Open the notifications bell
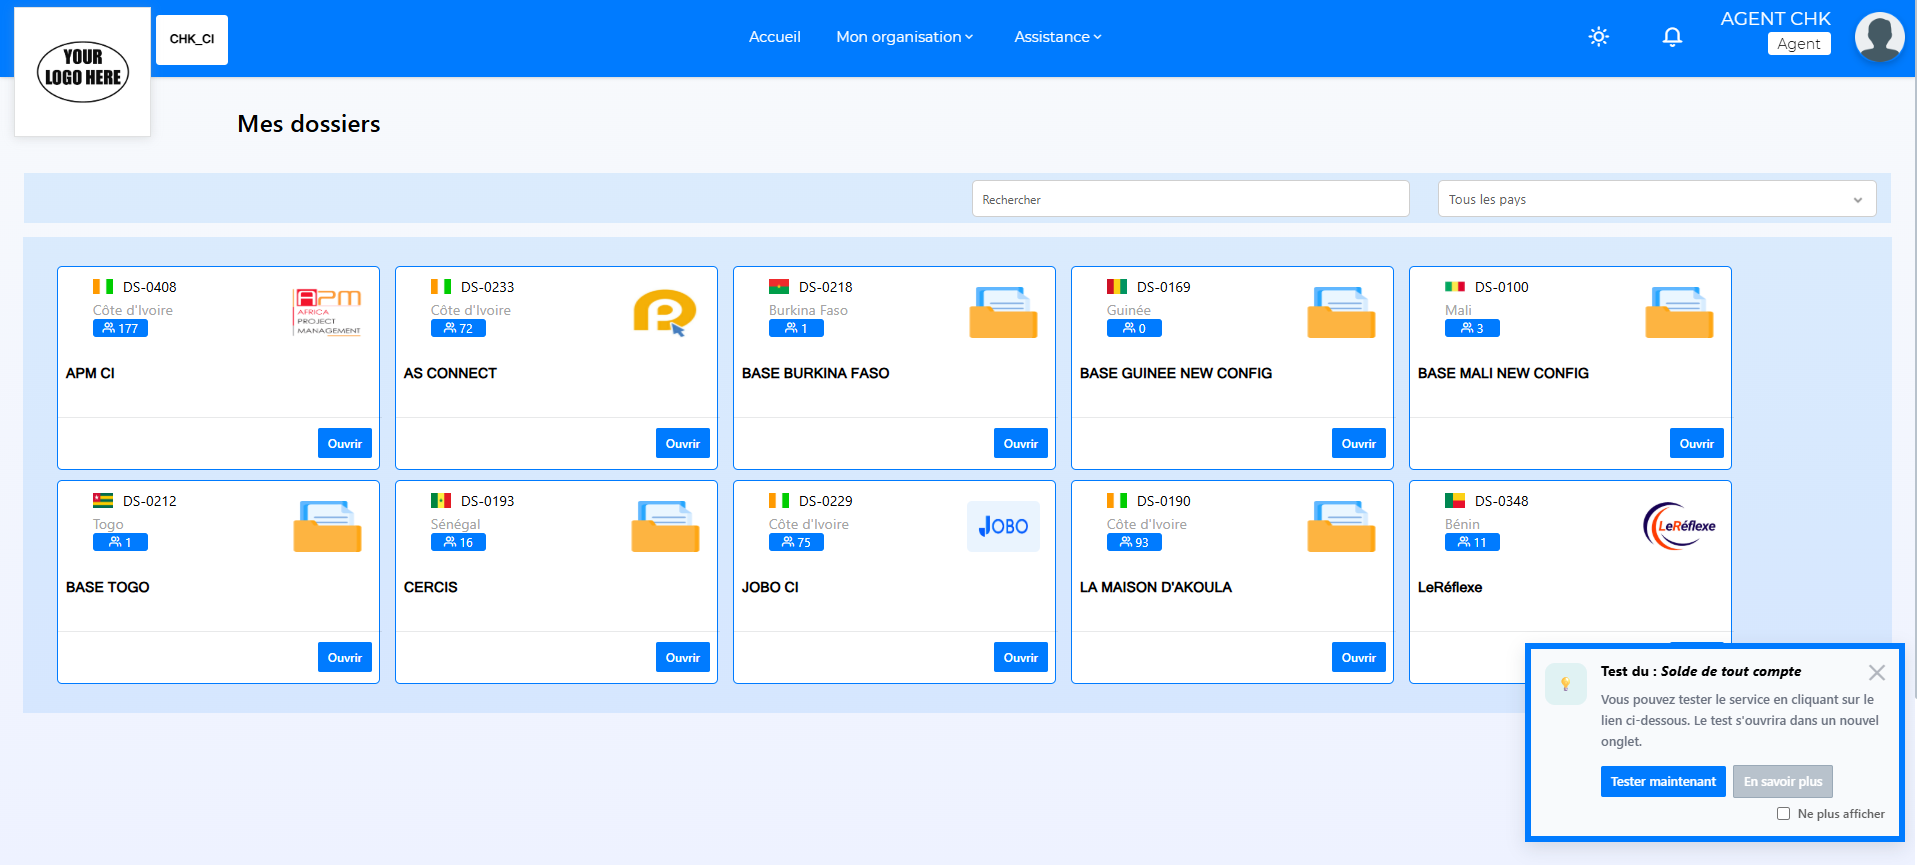The height and width of the screenshot is (865, 1917). tap(1671, 37)
